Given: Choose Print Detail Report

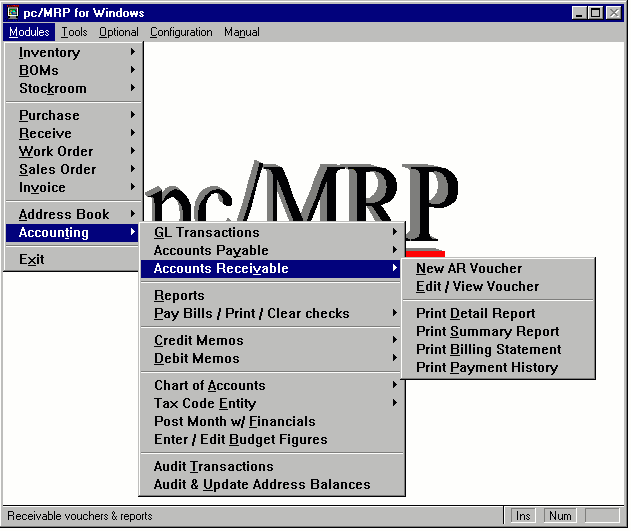Looking at the screenshot, I should (x=498, y=313).
